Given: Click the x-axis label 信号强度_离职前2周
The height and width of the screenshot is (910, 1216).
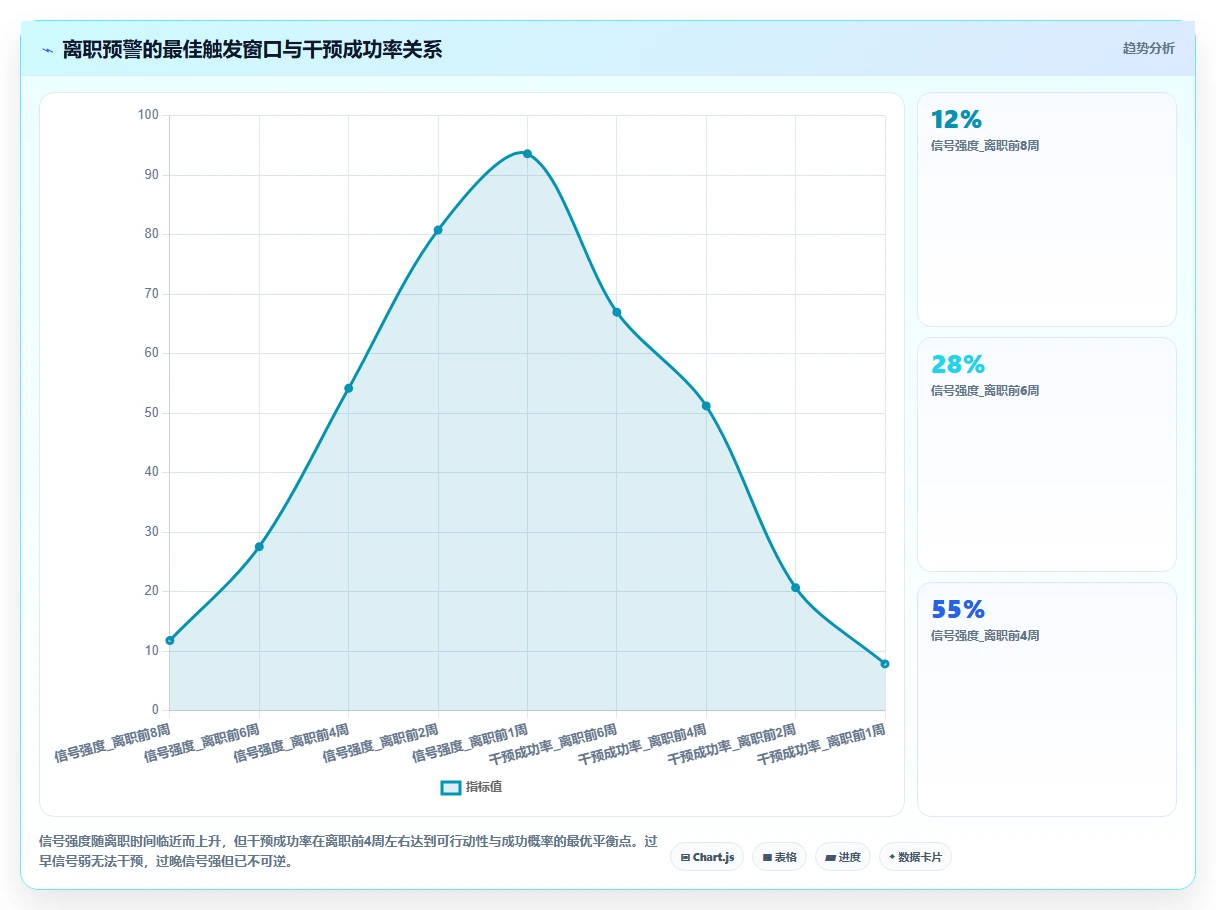Looking at the screenshot, I should pyautogui.click(x=381, y=743).
